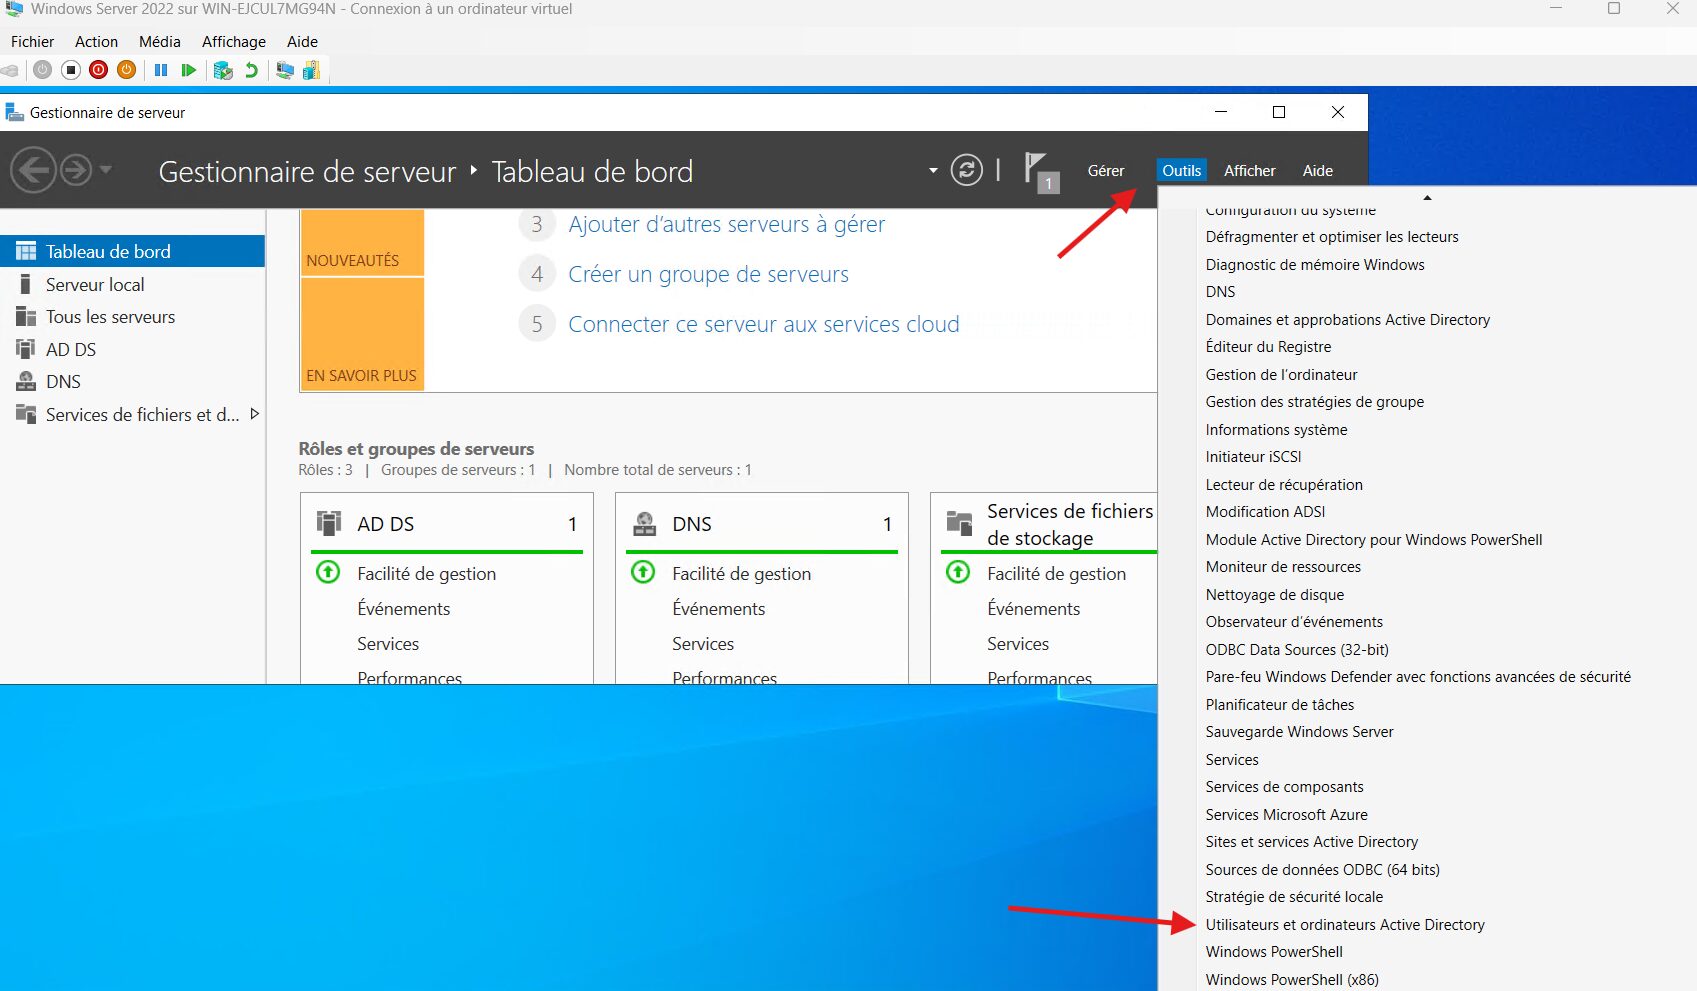Click the DNS icon in the sidebar

(x=26, y=381)
